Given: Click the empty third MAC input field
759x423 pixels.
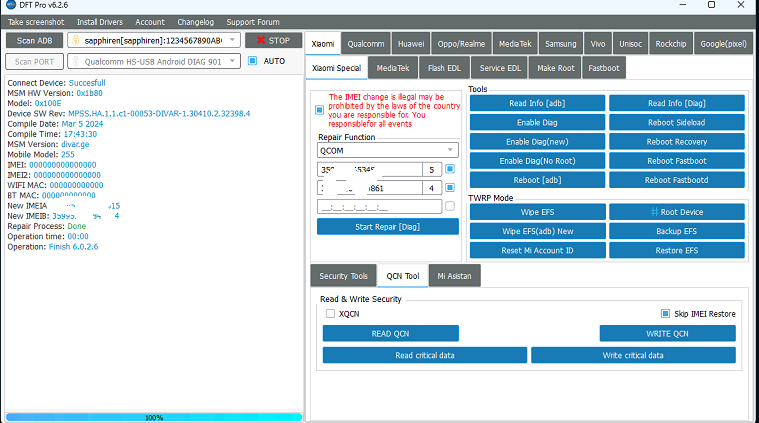Looking at the screenshot, I should tap(380, 206).
